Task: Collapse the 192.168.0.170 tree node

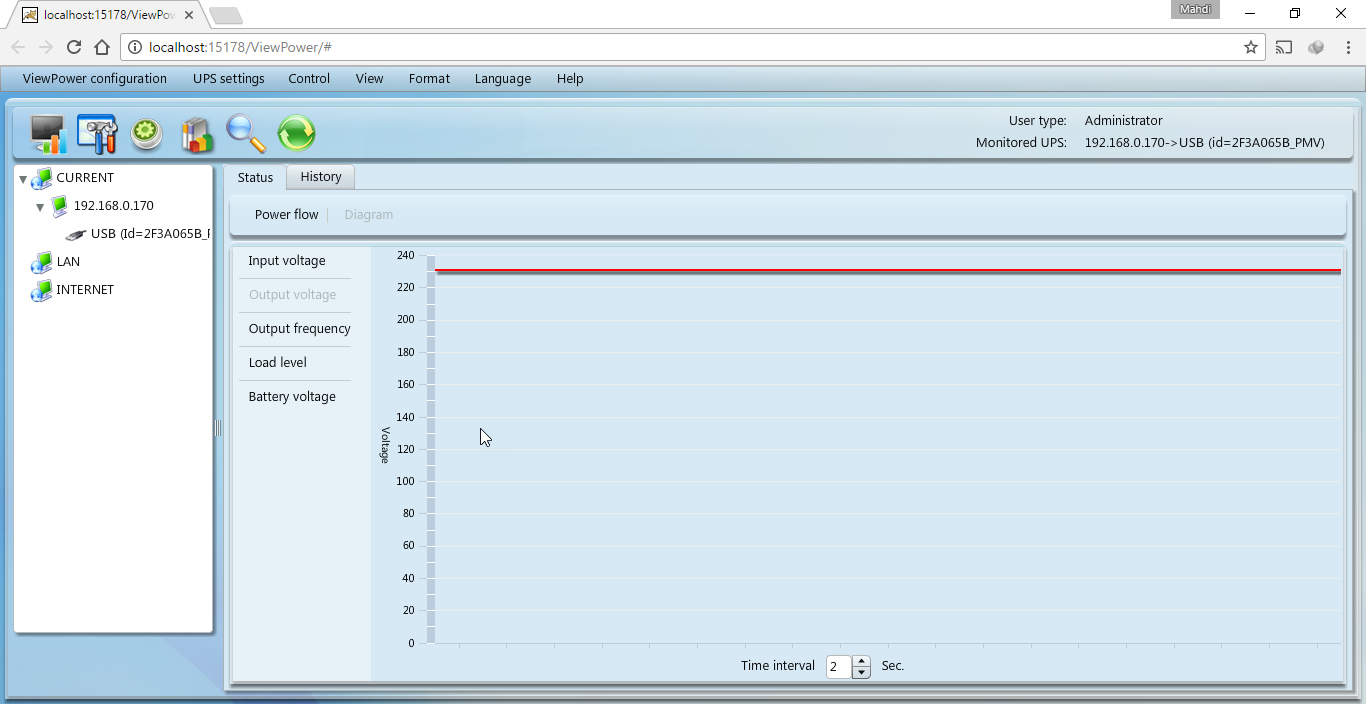Action: pyautogui.click(x=40, y=207)
